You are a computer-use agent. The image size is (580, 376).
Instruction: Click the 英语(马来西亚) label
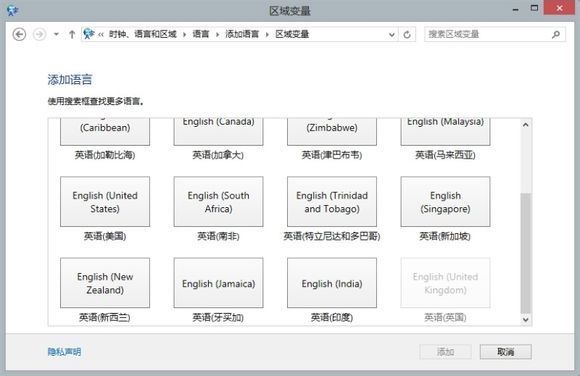[445, 155]
